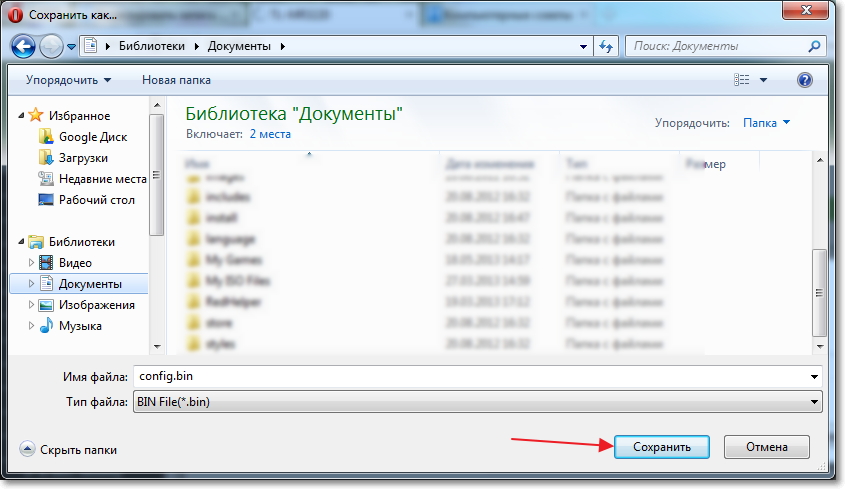Click the Сохранить button

(662, 447)
